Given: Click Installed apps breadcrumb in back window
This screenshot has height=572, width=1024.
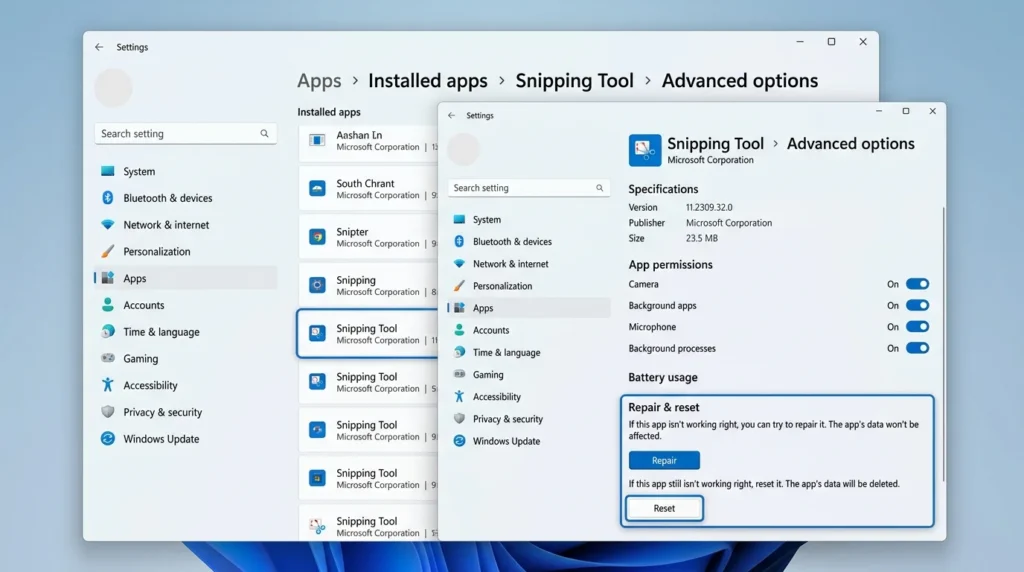Looking at the screenshot, I should [x=428, y=80].
